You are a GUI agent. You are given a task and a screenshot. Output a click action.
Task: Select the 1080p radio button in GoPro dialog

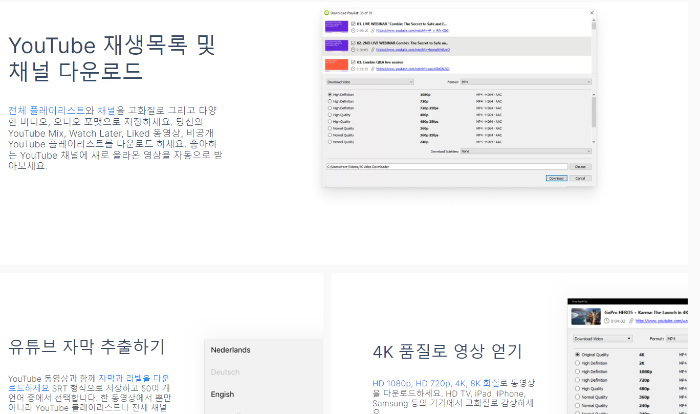pos(577,372)
